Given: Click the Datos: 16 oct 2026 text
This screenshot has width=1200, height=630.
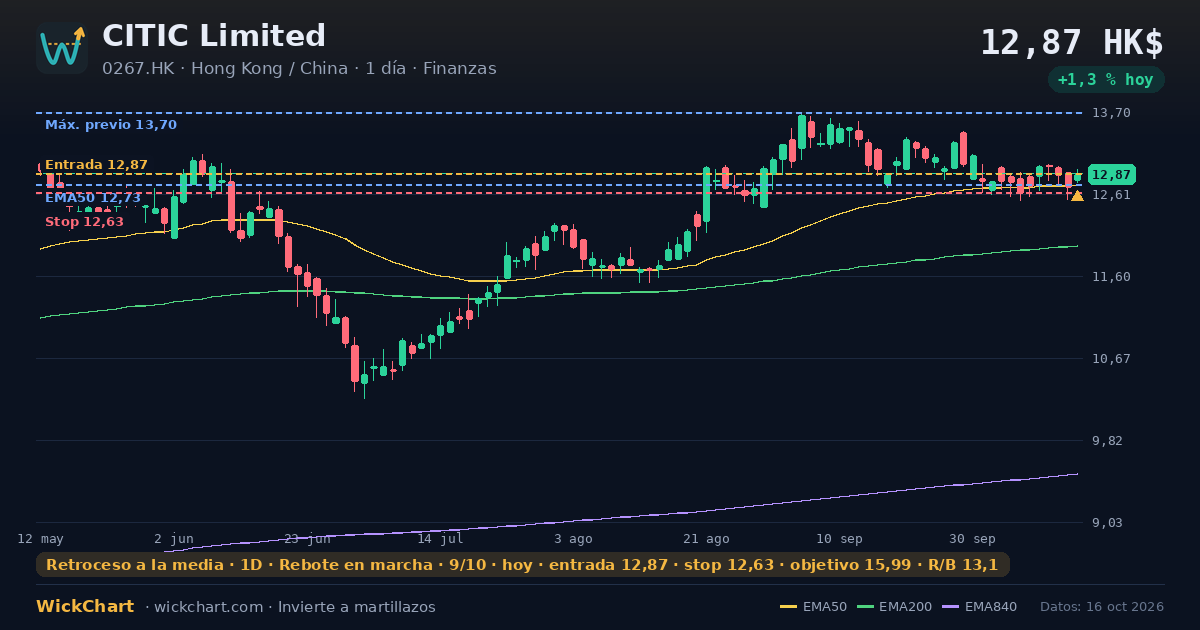Looking at the screenshot, I should click(x=1102, y=607).
